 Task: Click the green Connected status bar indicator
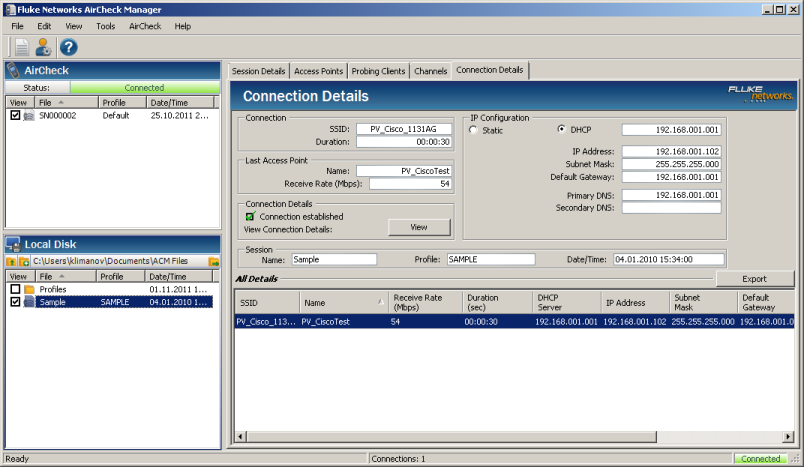pyautogui.click(x=760, y=459)
